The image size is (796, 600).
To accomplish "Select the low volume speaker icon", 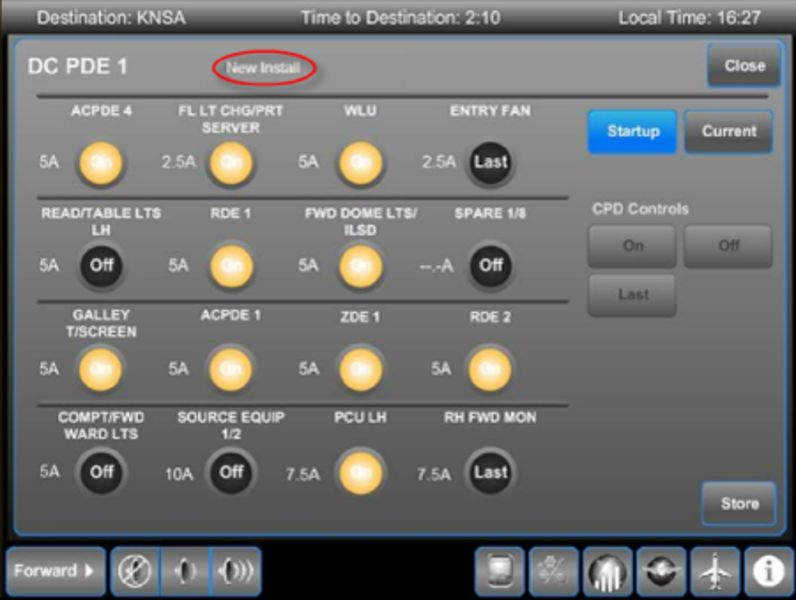I will point(185,571).
